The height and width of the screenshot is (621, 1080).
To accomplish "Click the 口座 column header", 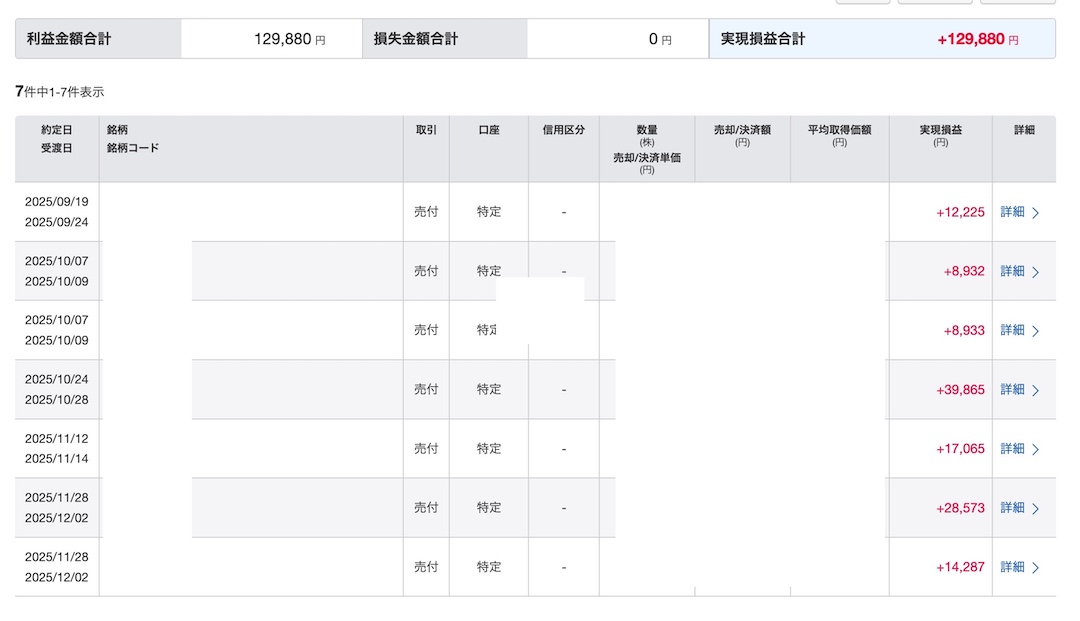I will click(489, 130).
